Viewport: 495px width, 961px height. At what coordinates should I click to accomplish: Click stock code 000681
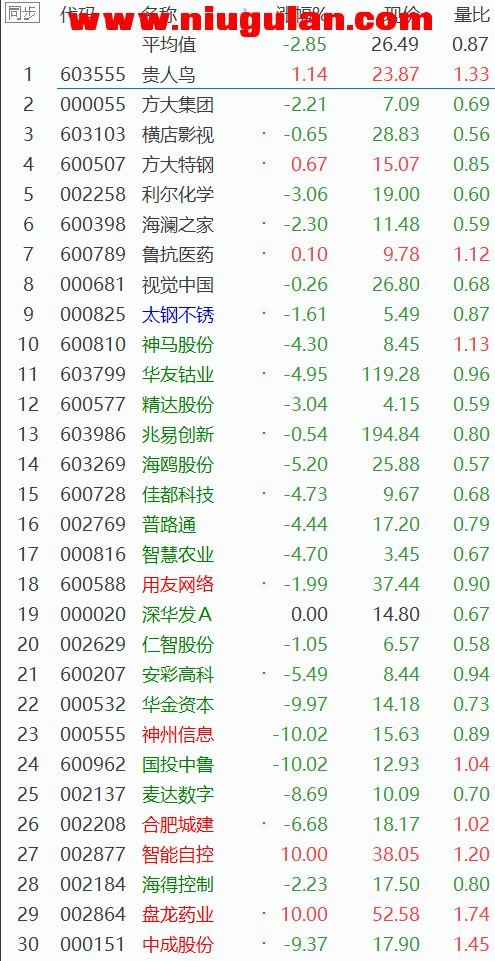pos(93,284)
